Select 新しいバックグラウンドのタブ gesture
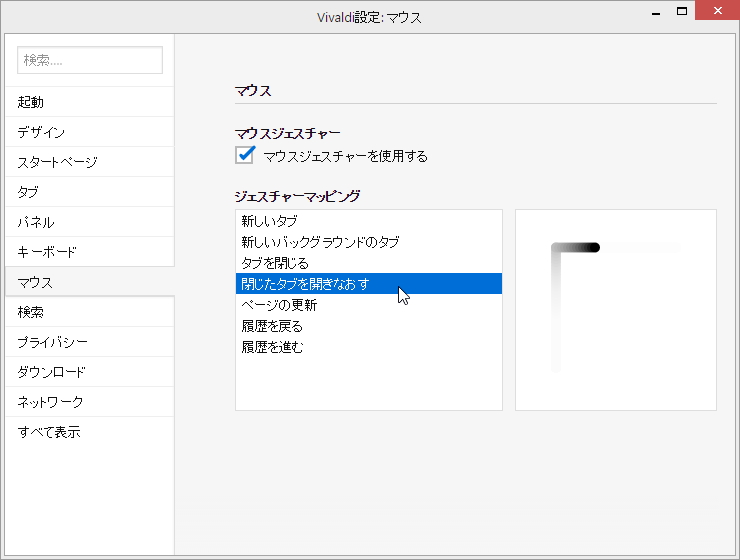 point(369,242)
